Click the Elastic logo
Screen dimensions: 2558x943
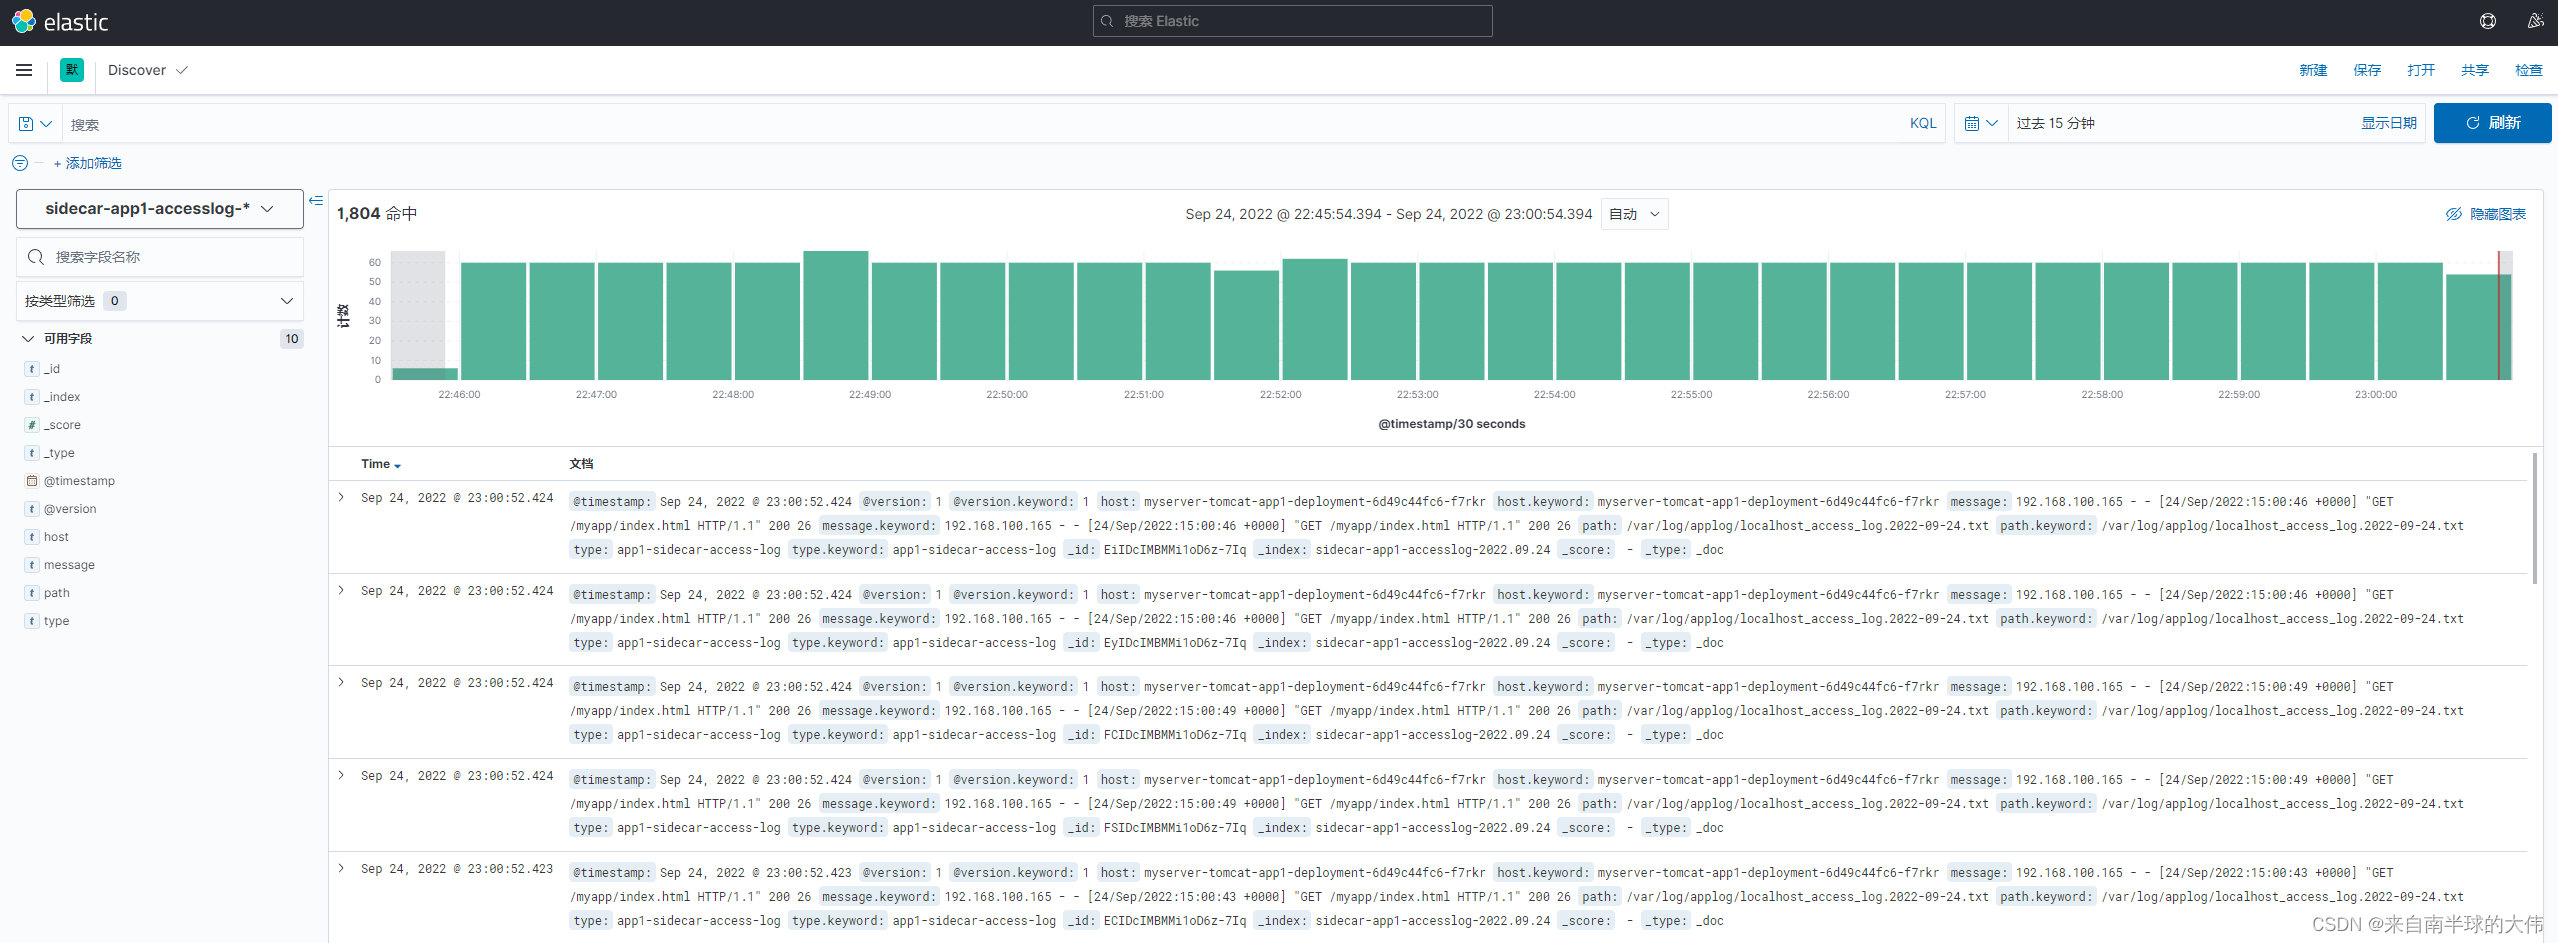pos(60,21)
